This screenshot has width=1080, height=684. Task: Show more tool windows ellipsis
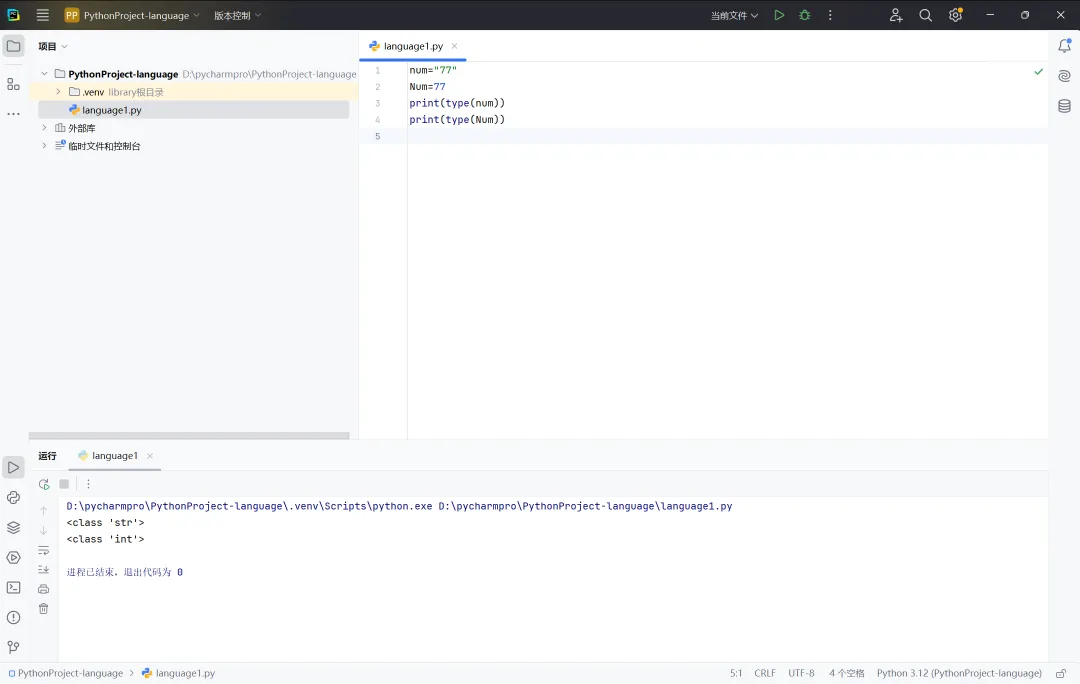(13, 114)
